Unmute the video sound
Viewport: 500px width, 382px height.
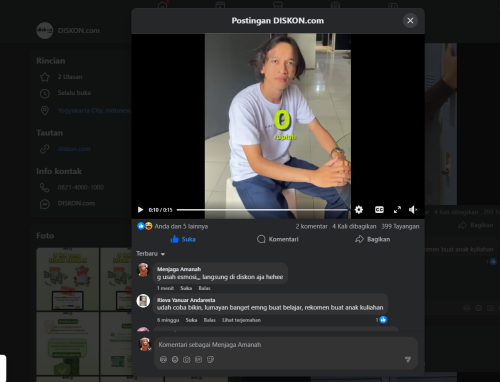pos(413,210)
